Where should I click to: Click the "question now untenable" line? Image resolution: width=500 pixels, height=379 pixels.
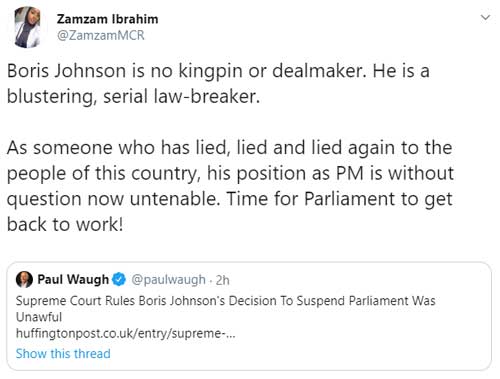(x=230, y=199)
